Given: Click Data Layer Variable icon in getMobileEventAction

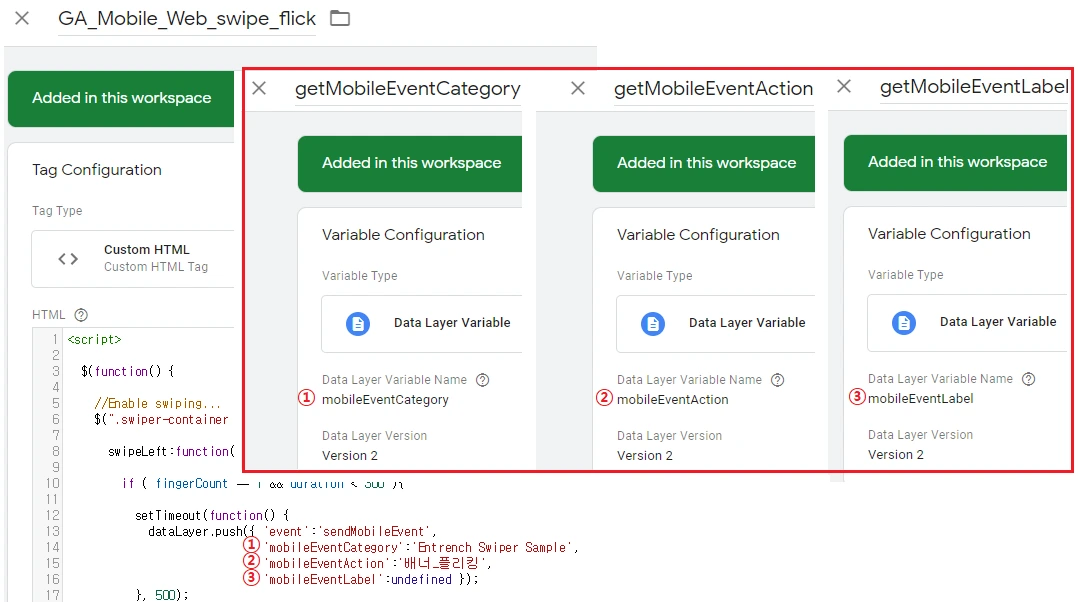Looking at the screenshot, I should (x=652, y=323).
